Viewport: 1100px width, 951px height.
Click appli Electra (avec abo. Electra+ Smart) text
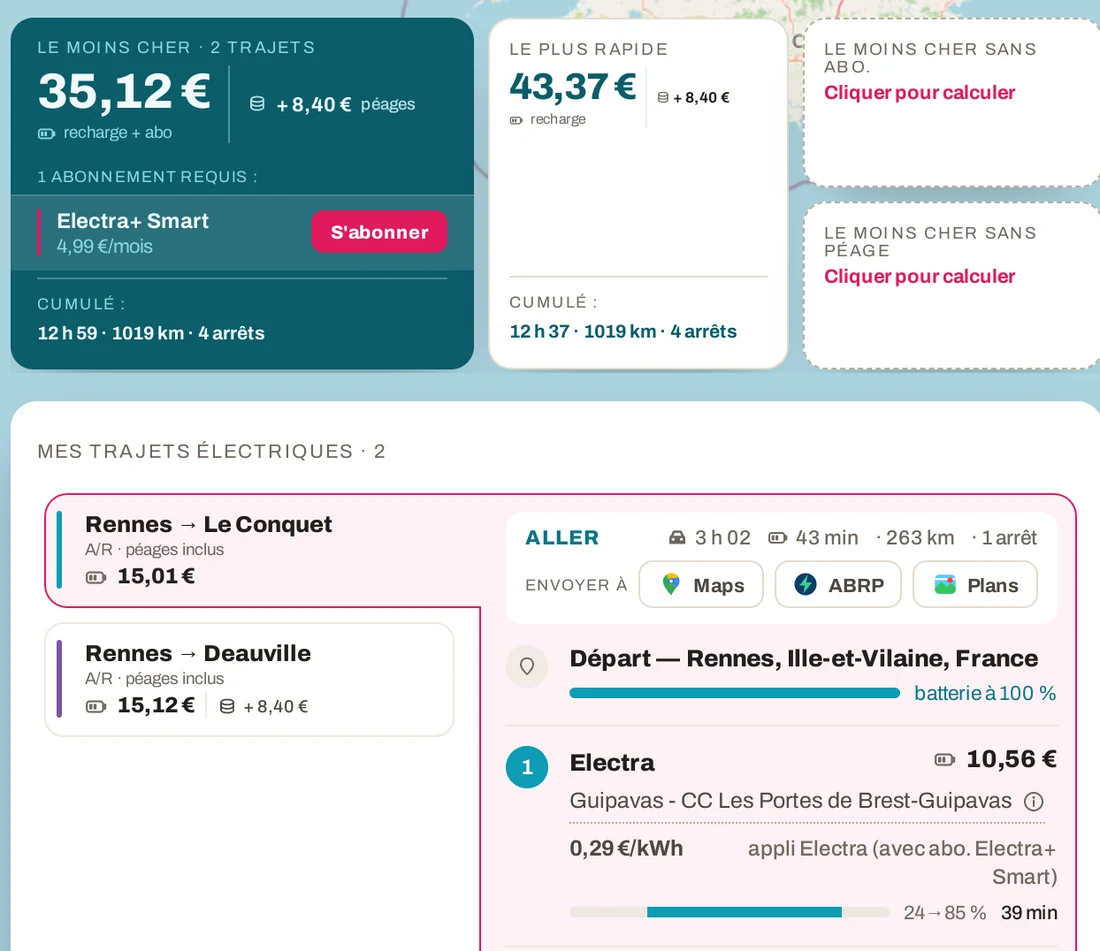902,863
